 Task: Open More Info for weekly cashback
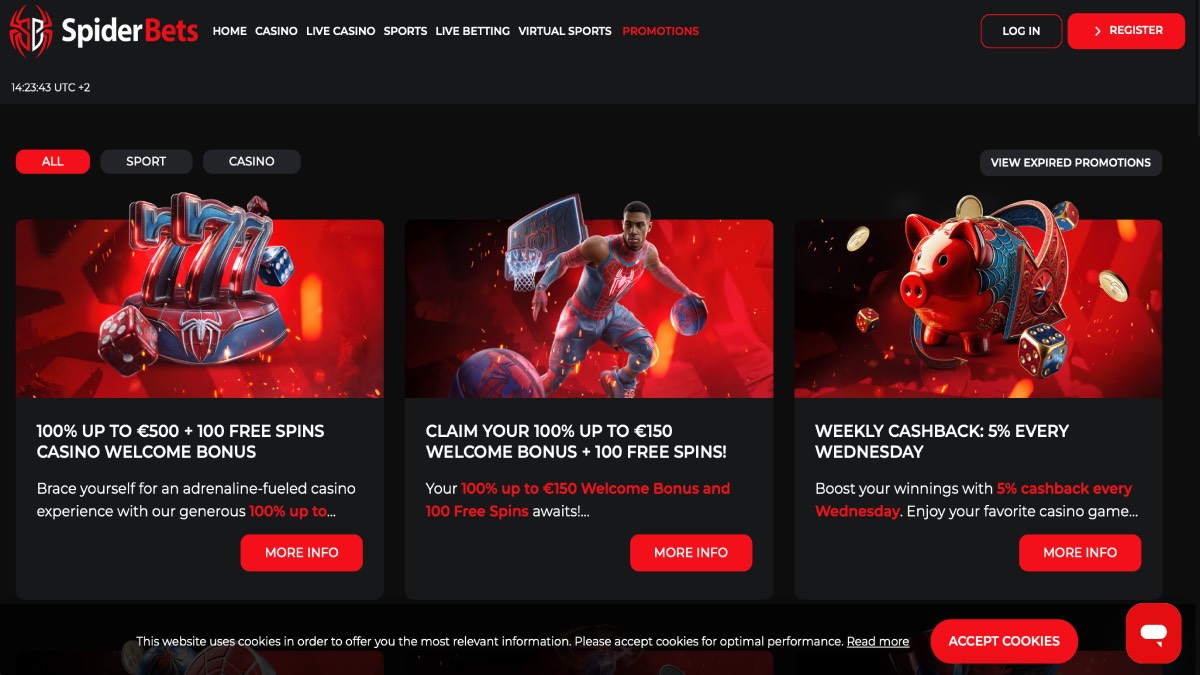(1080, 552)
